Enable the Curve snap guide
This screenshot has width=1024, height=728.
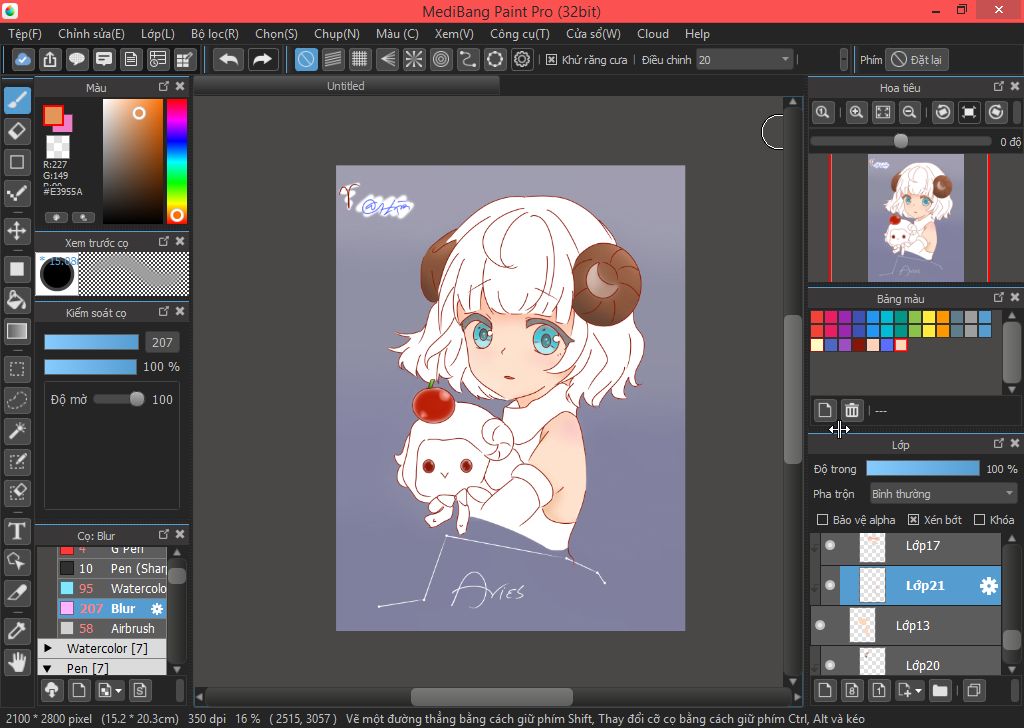[468, 59]
